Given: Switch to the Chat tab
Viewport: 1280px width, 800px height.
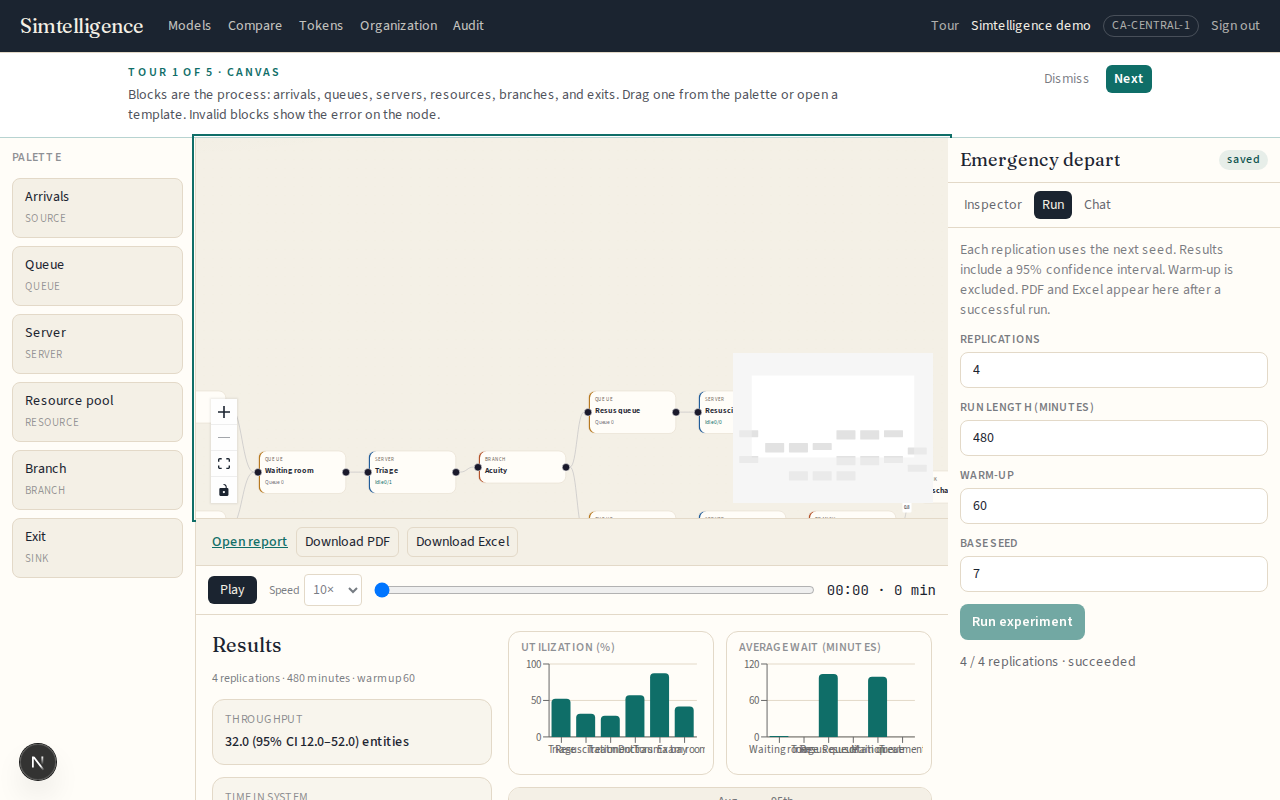Looking at the screenshot, I should click(x=1097, y=205).
